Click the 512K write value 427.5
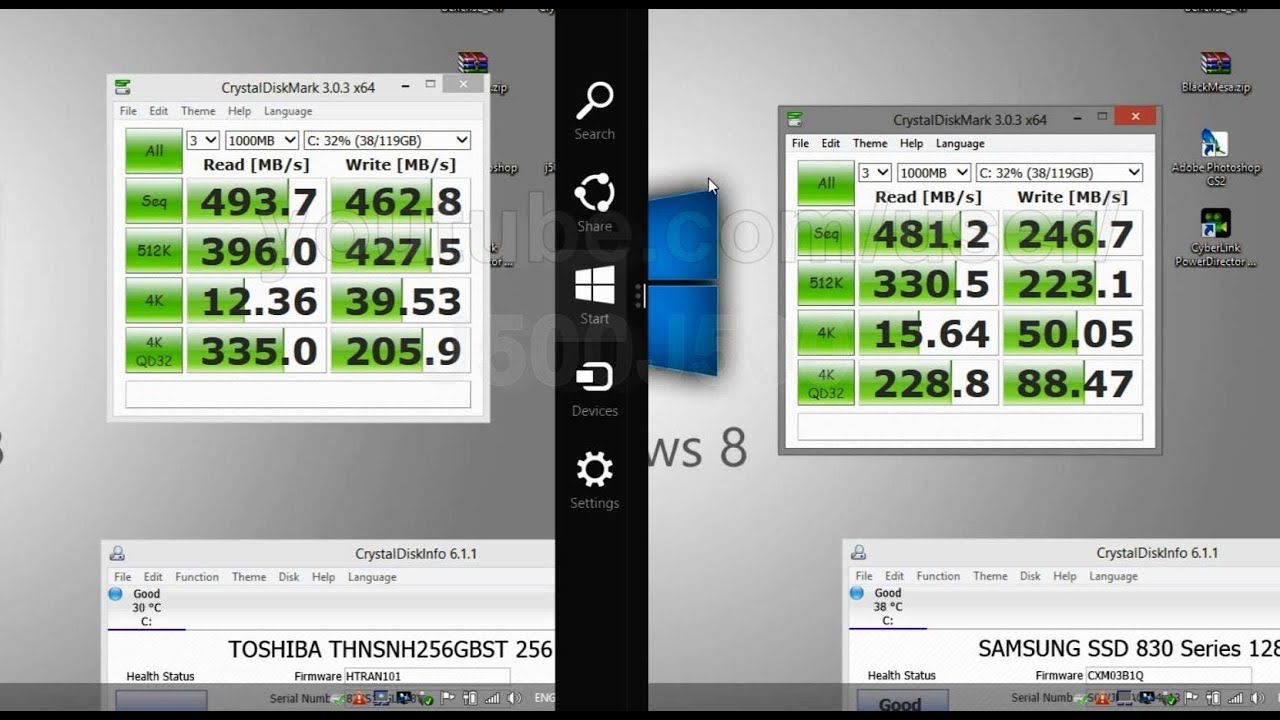The image size is (1280, 720). point(401,251)
